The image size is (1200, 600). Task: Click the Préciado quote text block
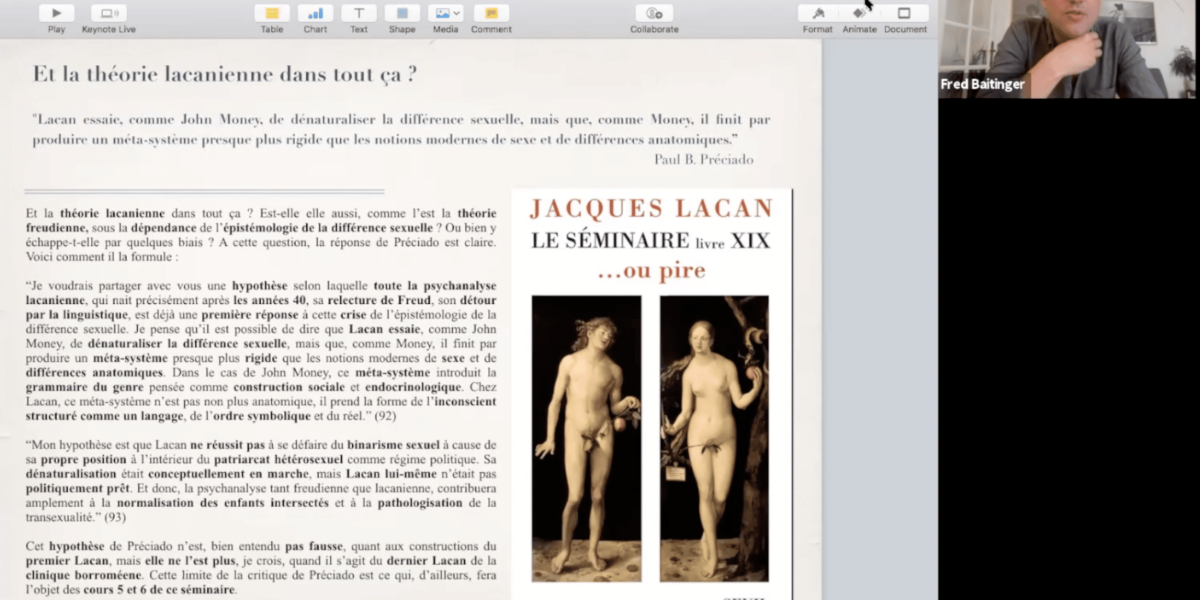pyautogui.click(x=400, y=129)
